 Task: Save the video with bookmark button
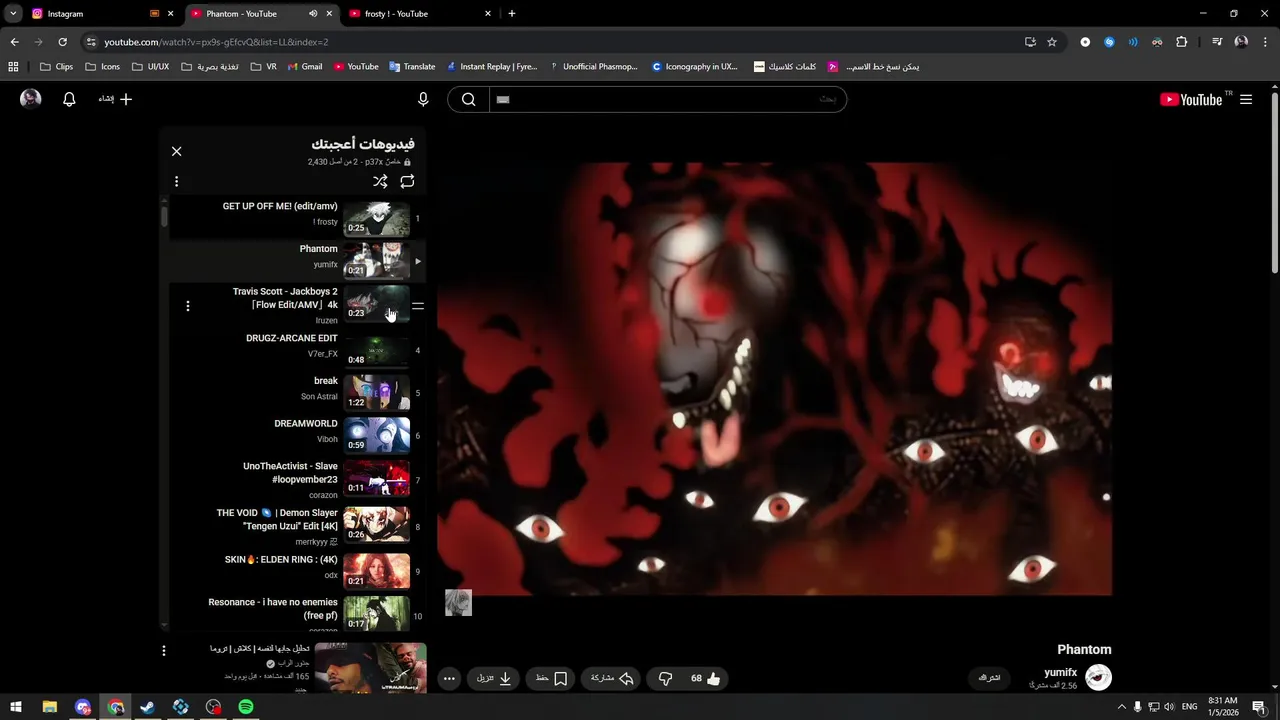551,678
